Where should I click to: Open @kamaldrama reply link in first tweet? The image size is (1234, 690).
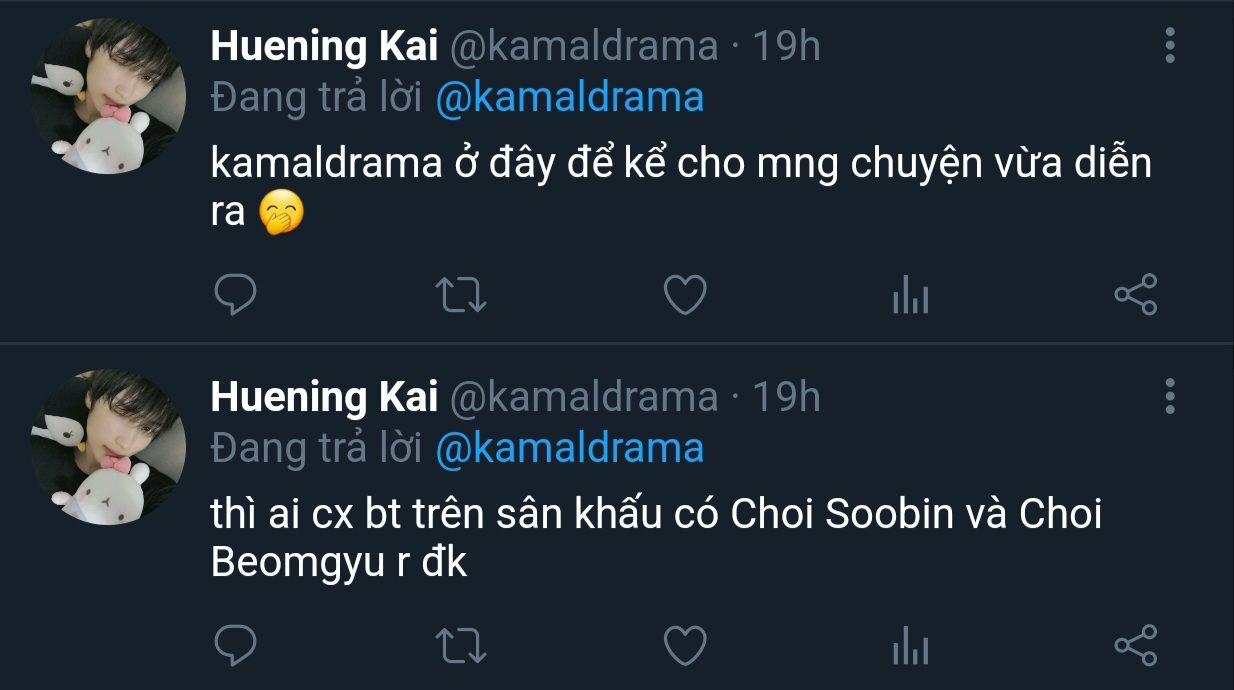[x=570, y=97]
